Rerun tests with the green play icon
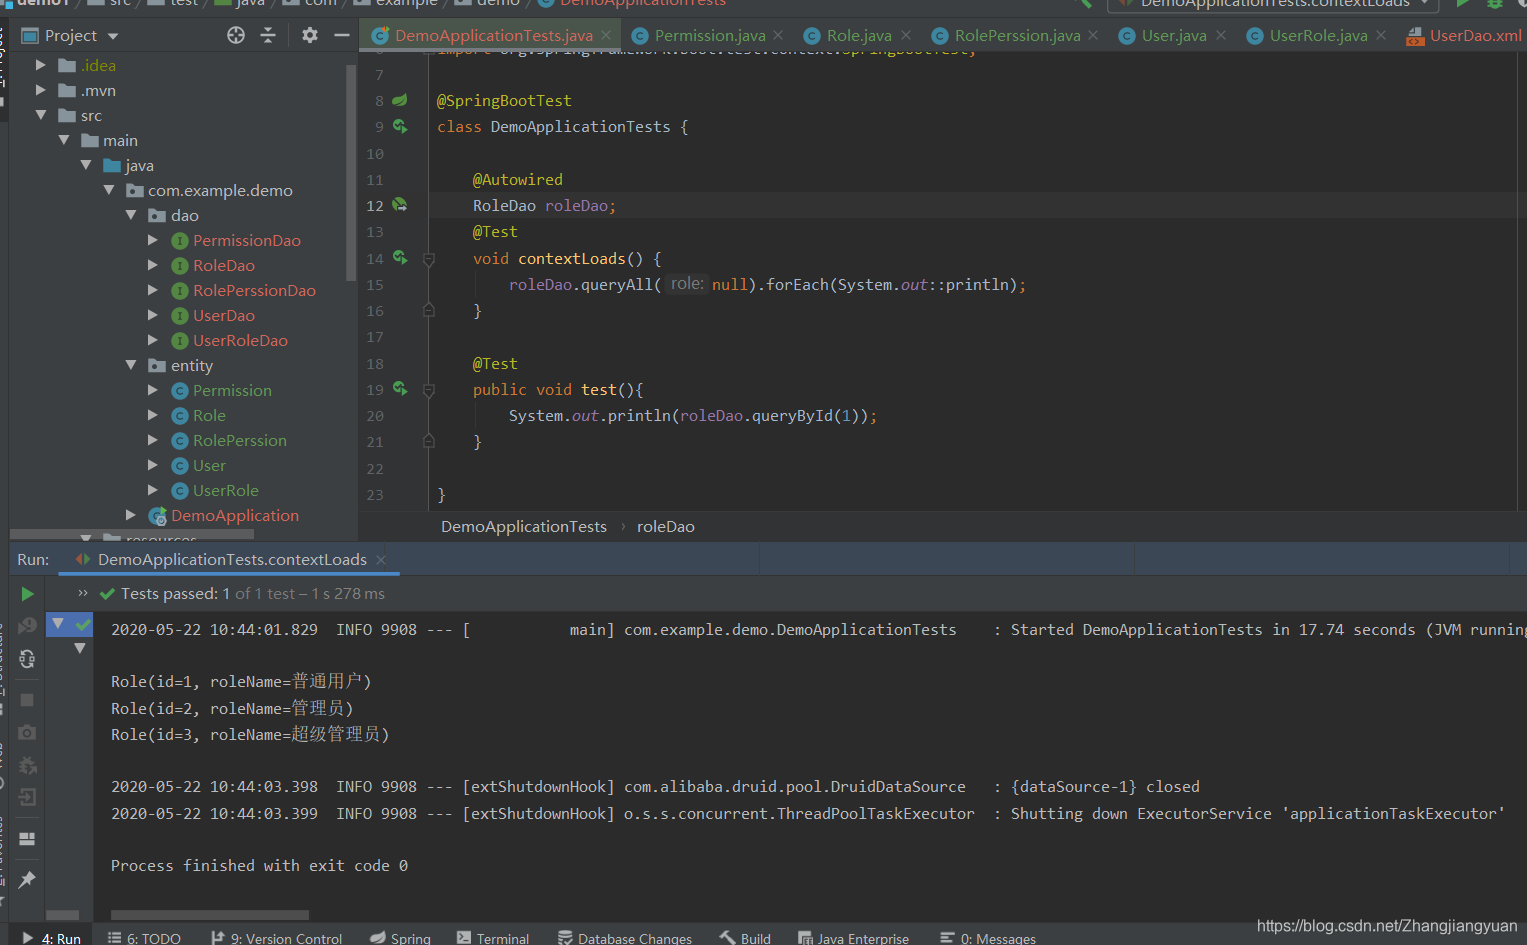 coord(27,594)
